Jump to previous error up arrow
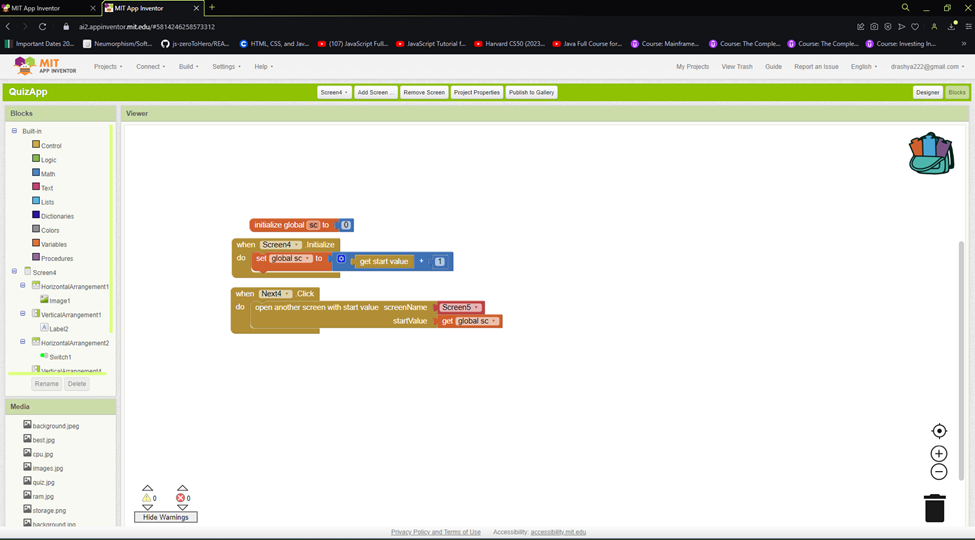This screenshot has height=540, width=975. (182, 488)
